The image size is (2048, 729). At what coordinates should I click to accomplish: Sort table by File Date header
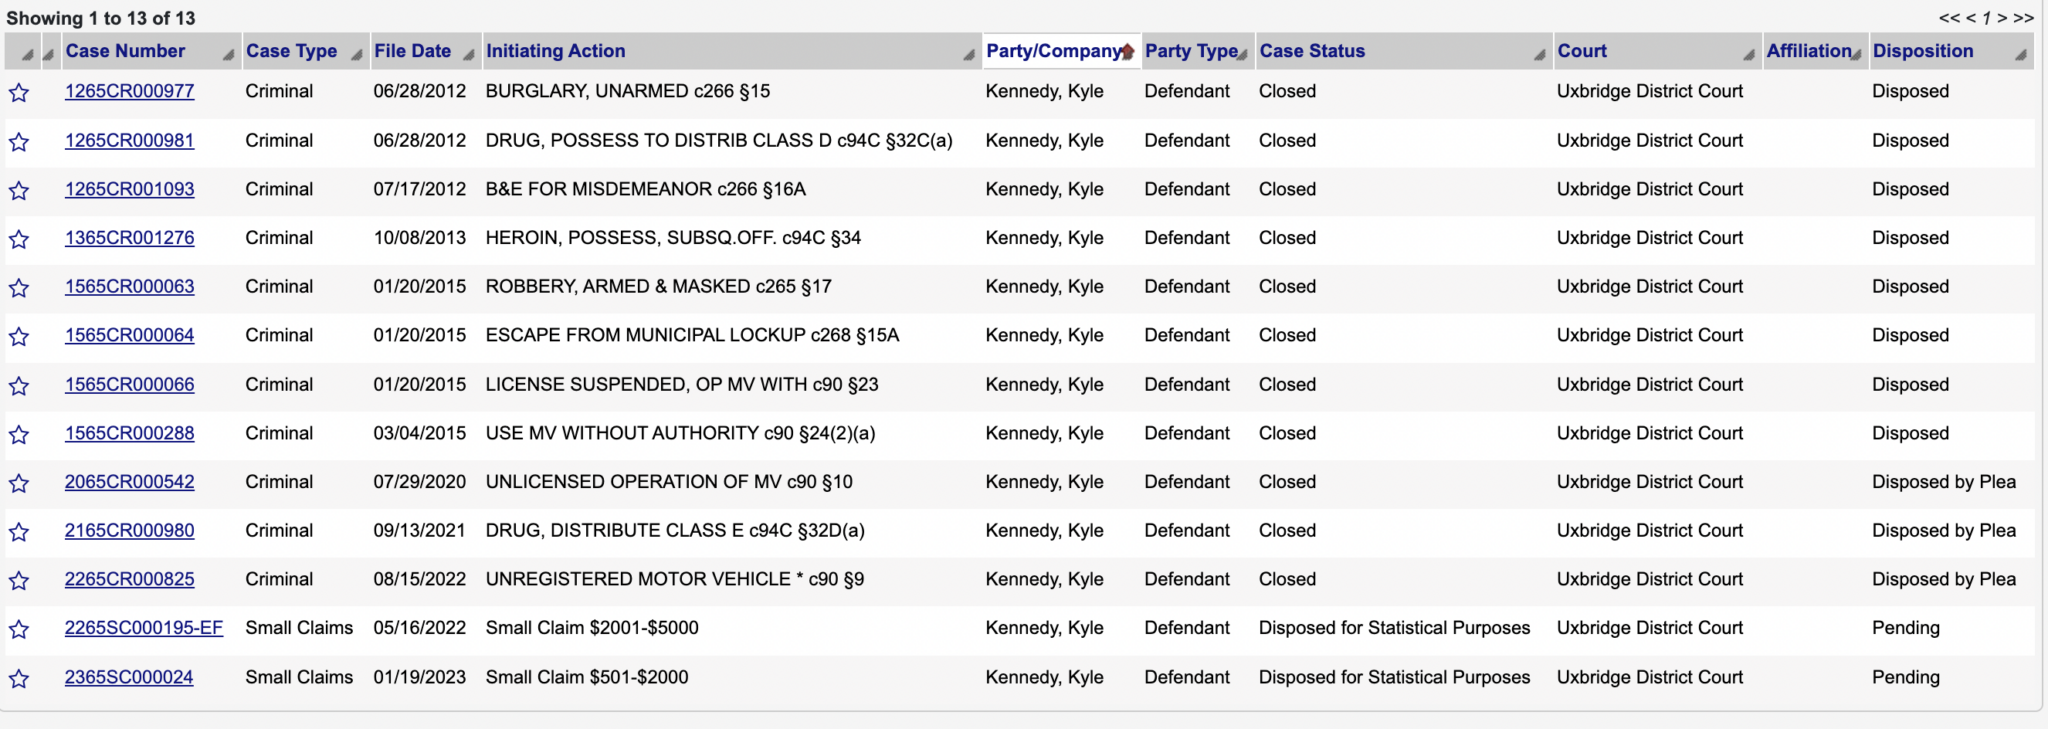coord(412,51)
